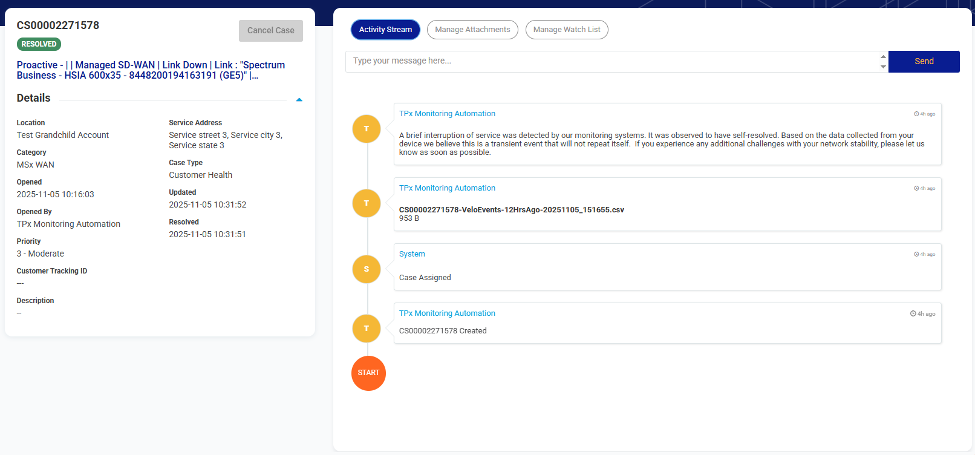Click the clock icon on the Case Created entry

[x=912, y=314]
